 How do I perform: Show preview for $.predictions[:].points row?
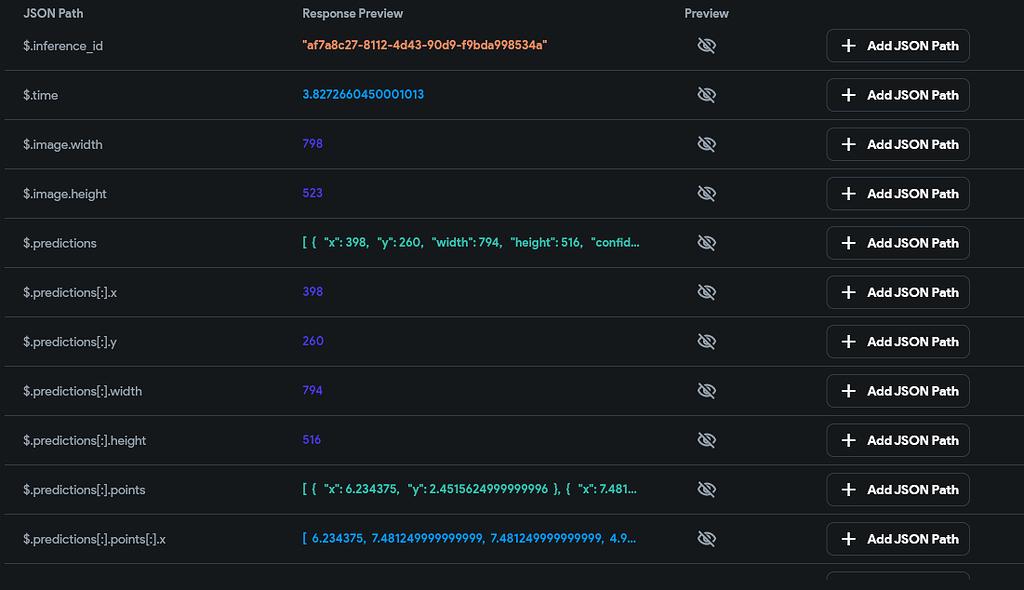point(706,489)
